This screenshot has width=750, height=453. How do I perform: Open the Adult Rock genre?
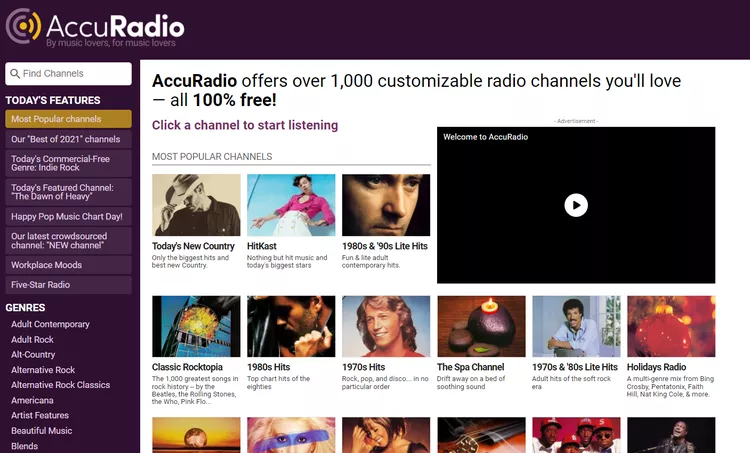point(33,340)
